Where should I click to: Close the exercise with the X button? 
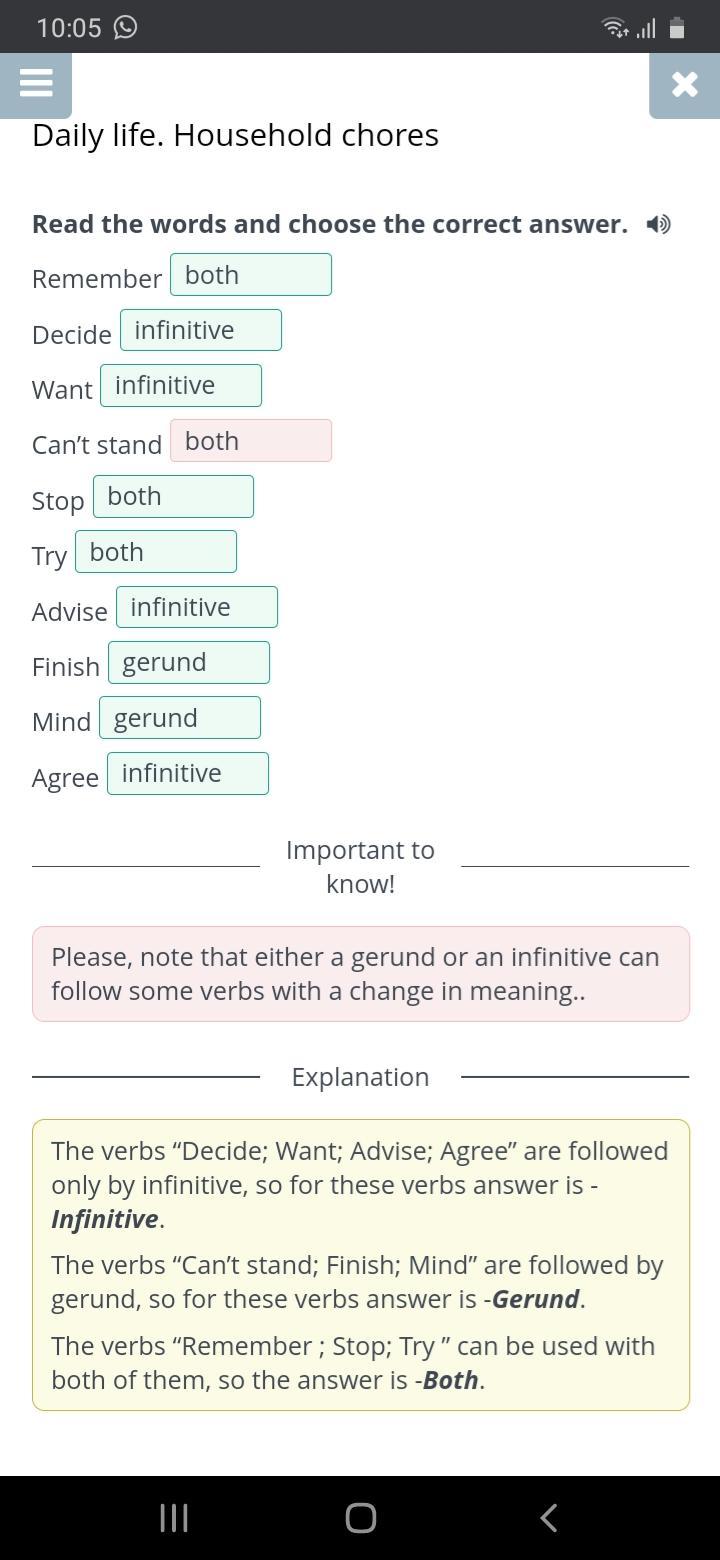click(x=684, y=84)
